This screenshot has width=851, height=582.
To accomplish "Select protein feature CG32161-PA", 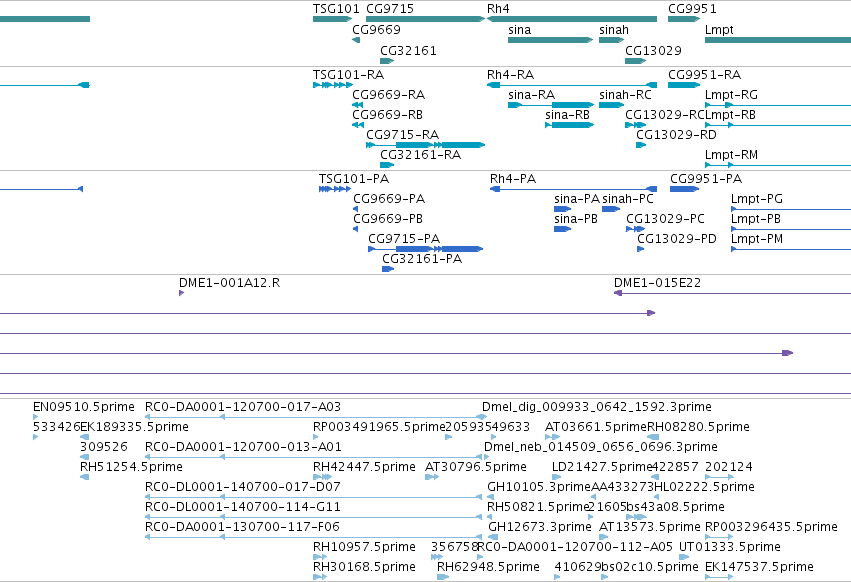I will pyautogui.click(x=388, y=269).
